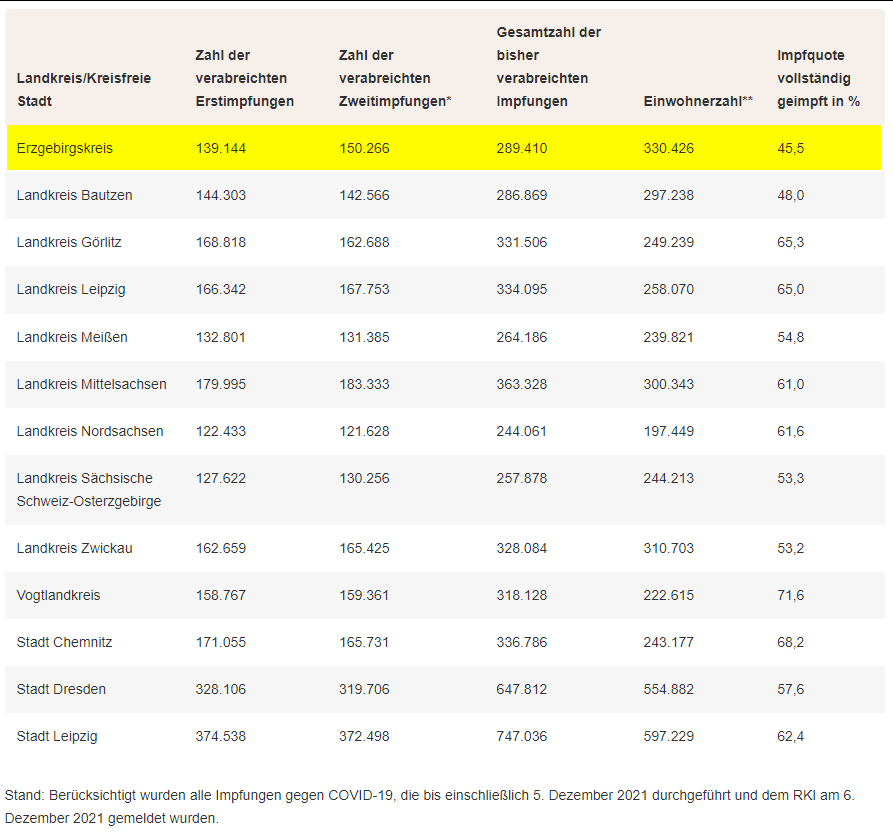
Task: Select the Landkreis Bautzen cell
Action: [74, 195]
